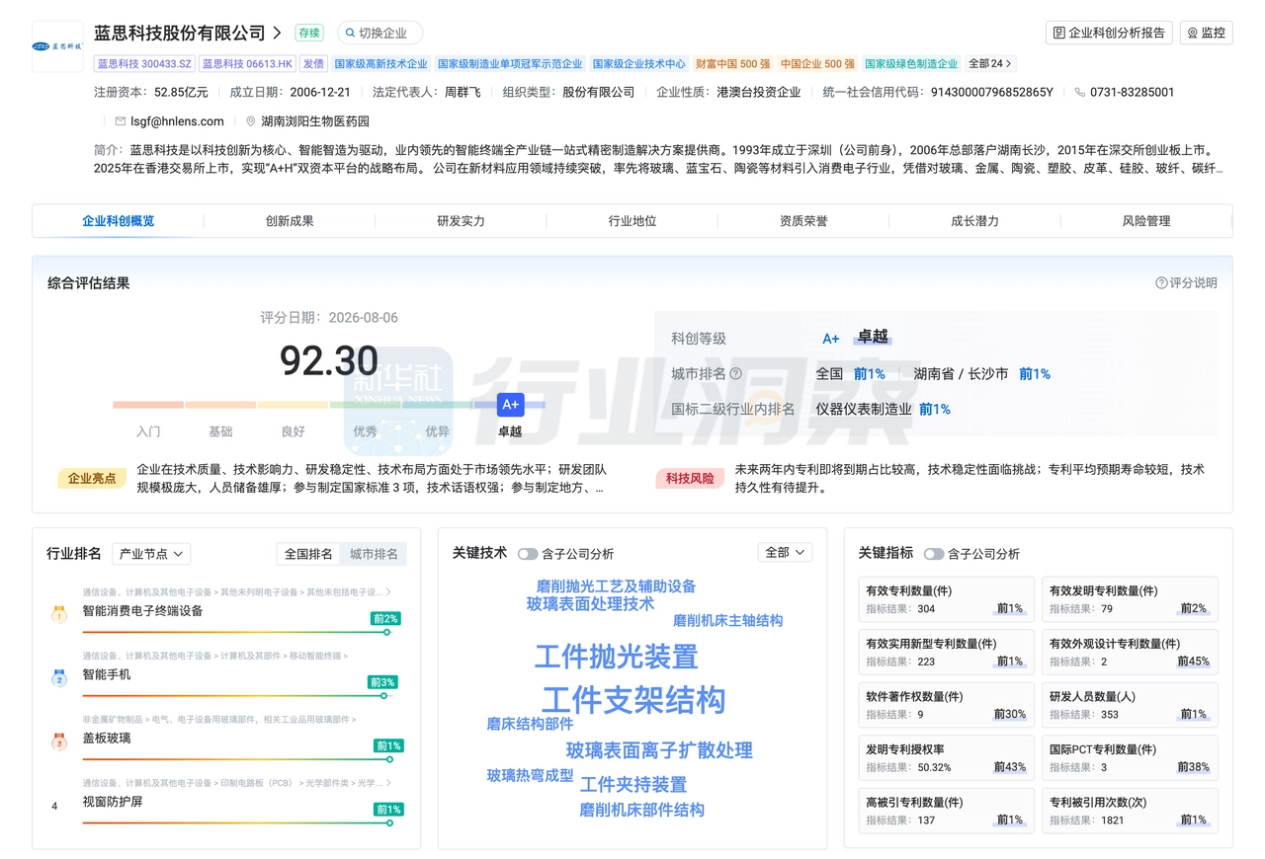1265x859 pixels.
Task: Click 国家级绿色制造企业 tag
Action: pos(911,63)
